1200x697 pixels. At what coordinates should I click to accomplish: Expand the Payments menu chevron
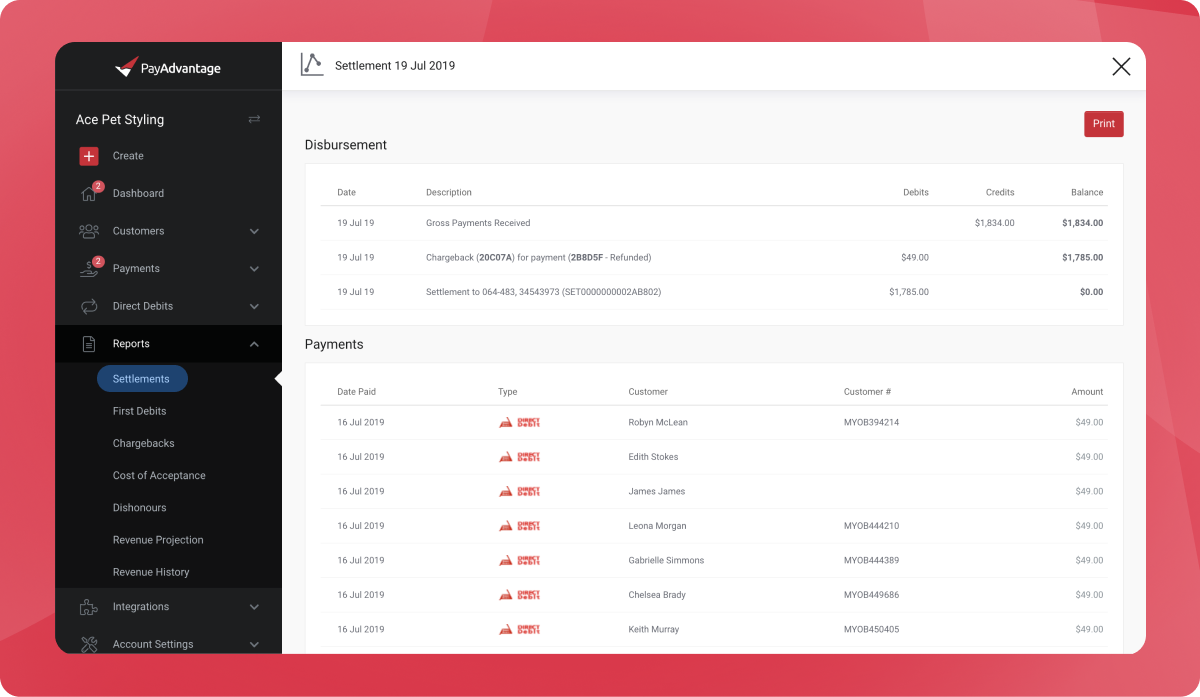tap(254, 269)
